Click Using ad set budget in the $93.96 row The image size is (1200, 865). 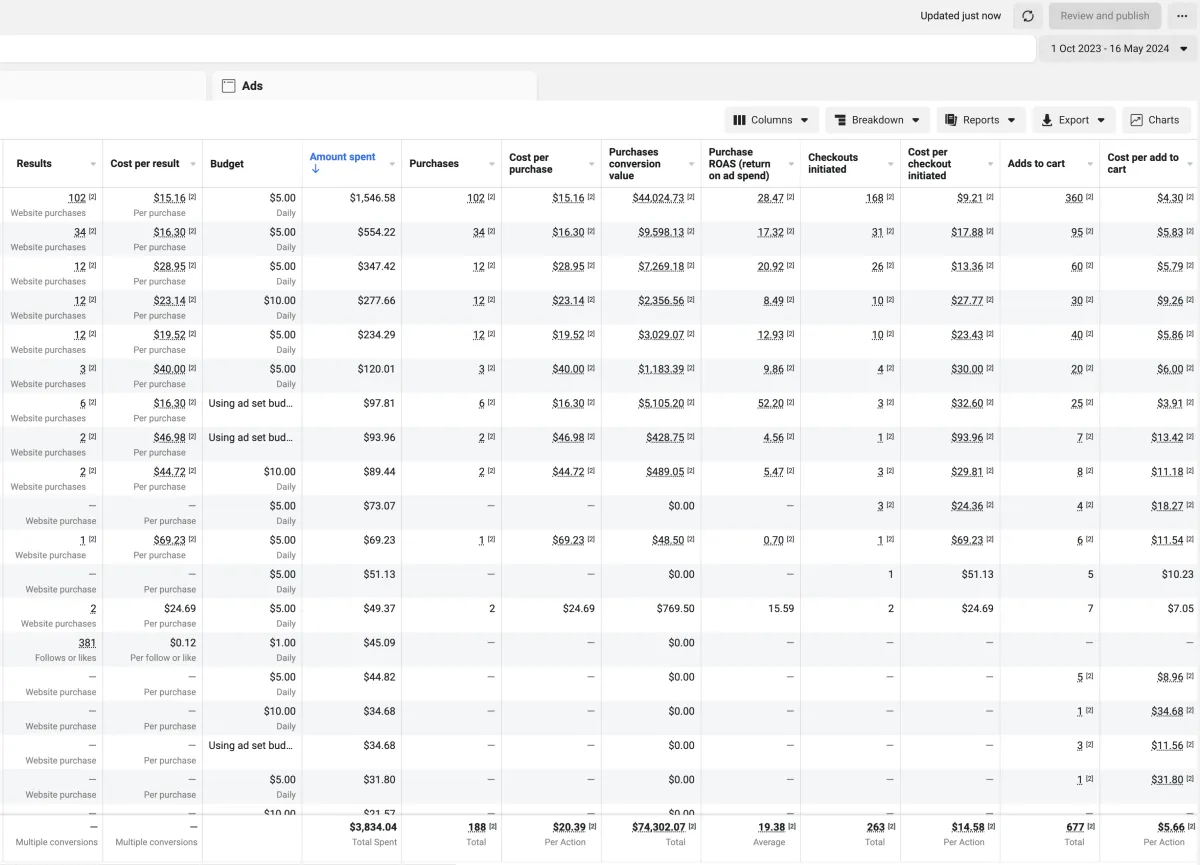(x=251, y=438)
